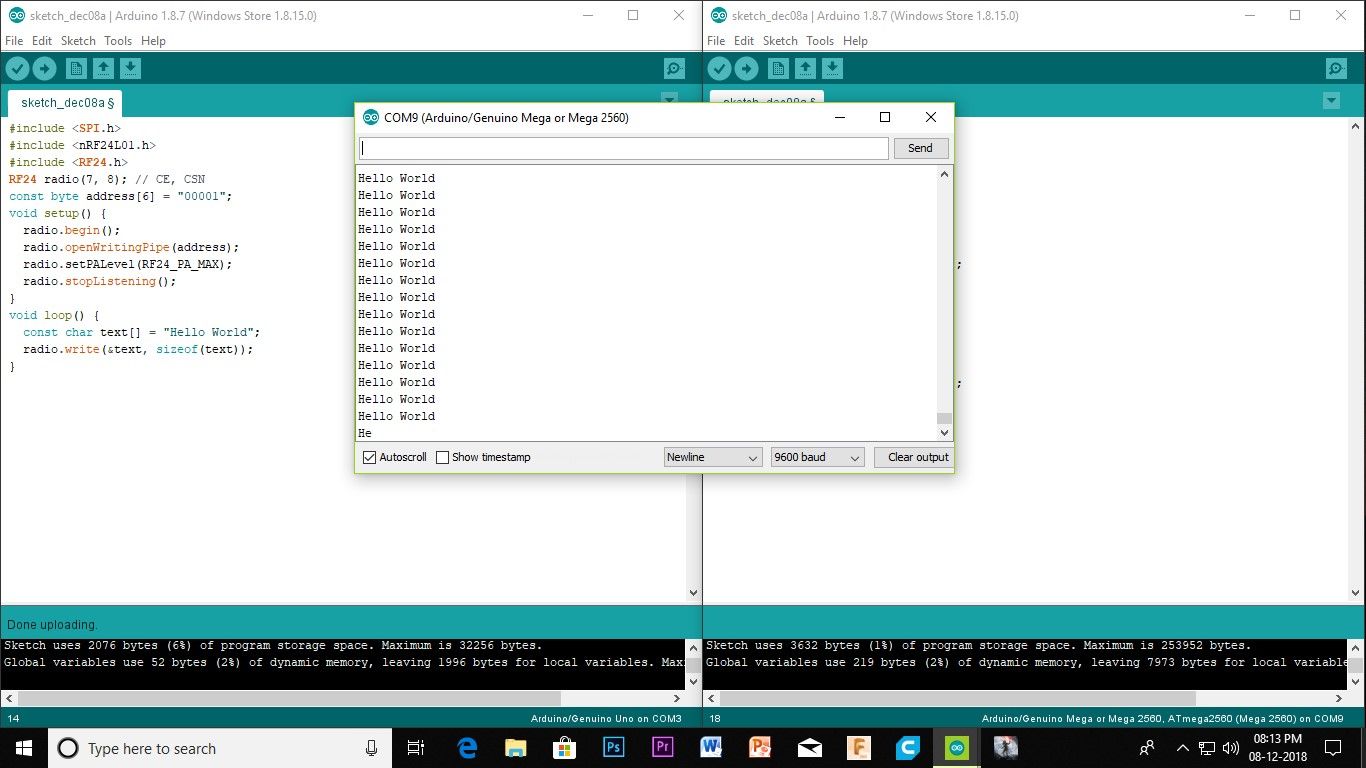Click Verify icon in left Arduino window
The image size is (1366, 768).
pyautogui.click(x=17, y=68)
